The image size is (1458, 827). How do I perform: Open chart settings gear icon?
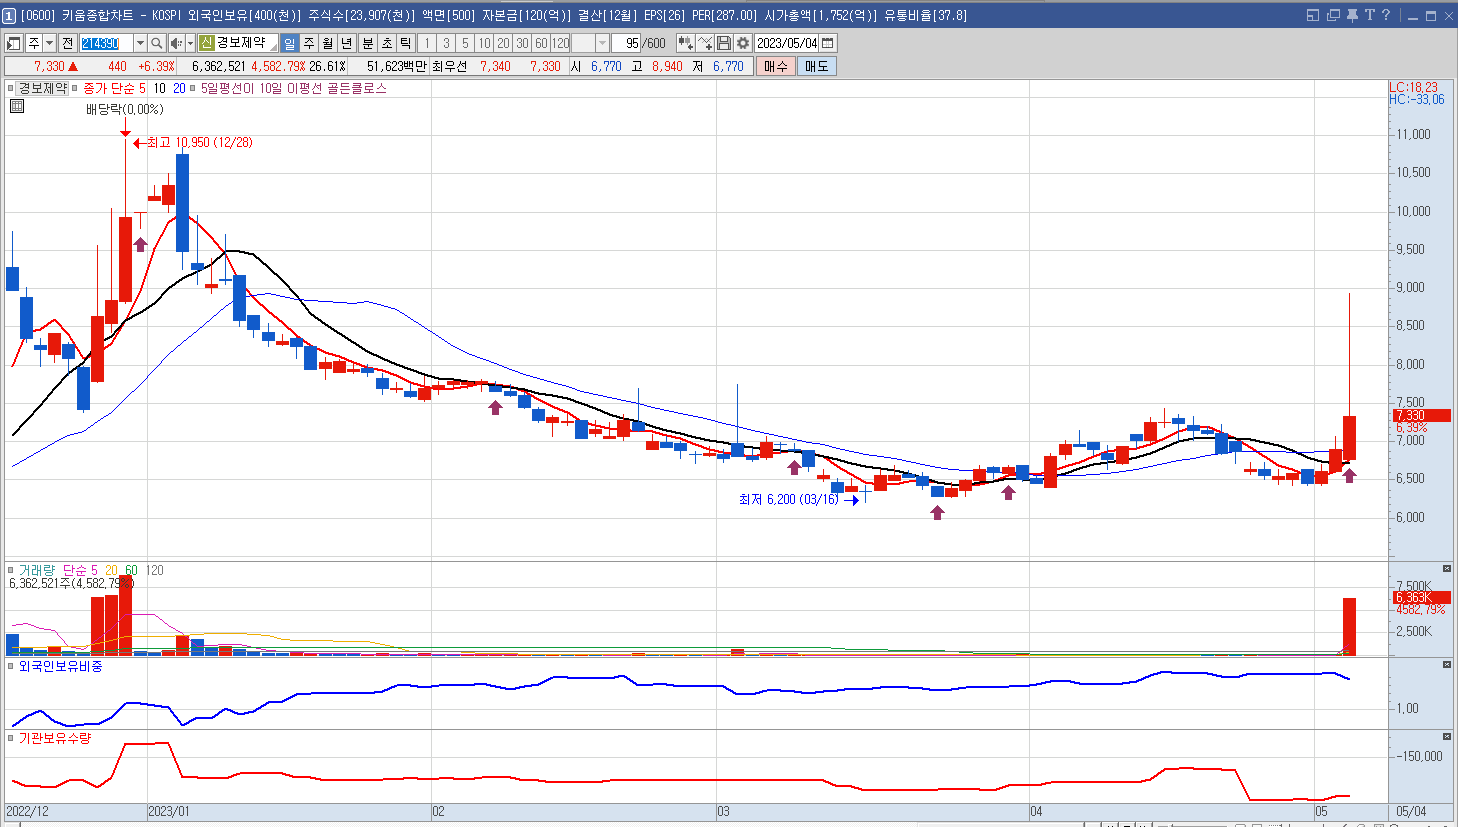point(743,43)
